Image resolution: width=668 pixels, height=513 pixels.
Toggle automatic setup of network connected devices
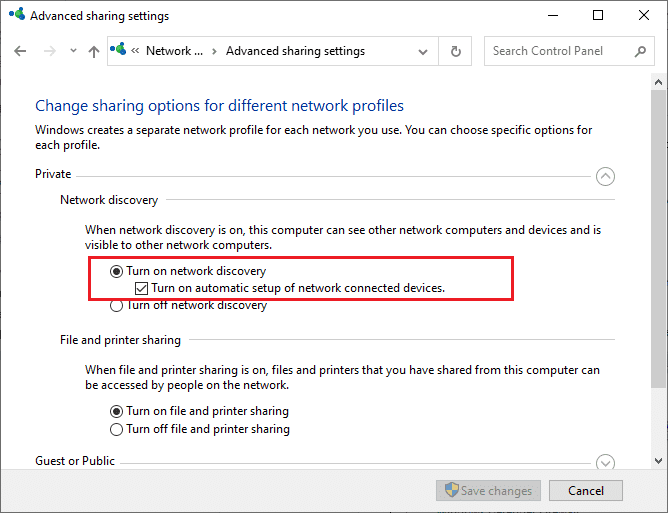(141, 288)
